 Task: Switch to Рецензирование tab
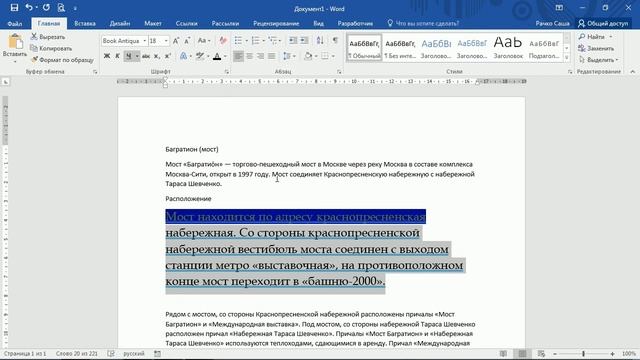click(276, 23)
